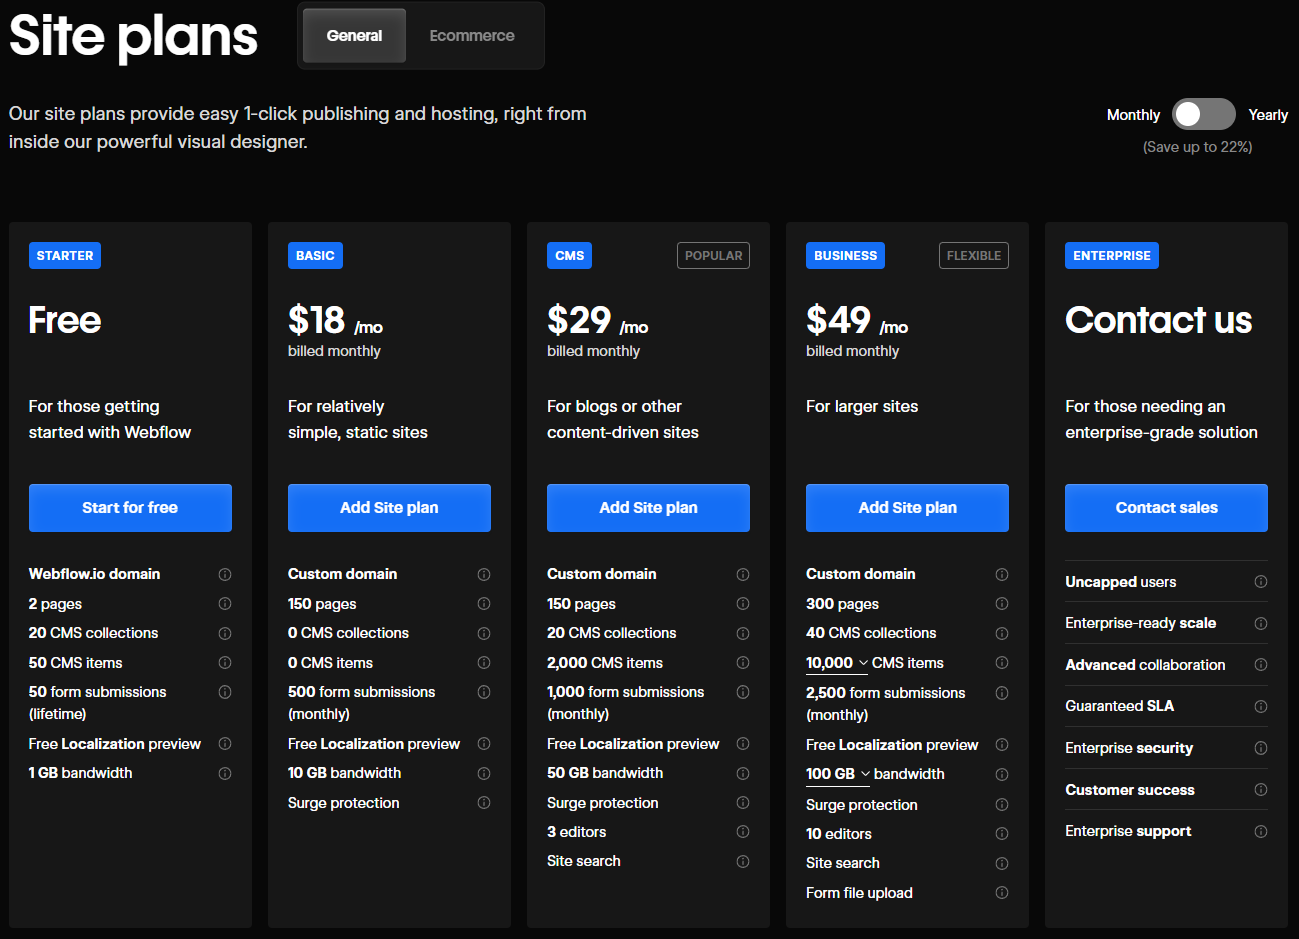The image size is (1299, 939).
Task: Show info for Uncapped users
Action: coord(1261,582)
